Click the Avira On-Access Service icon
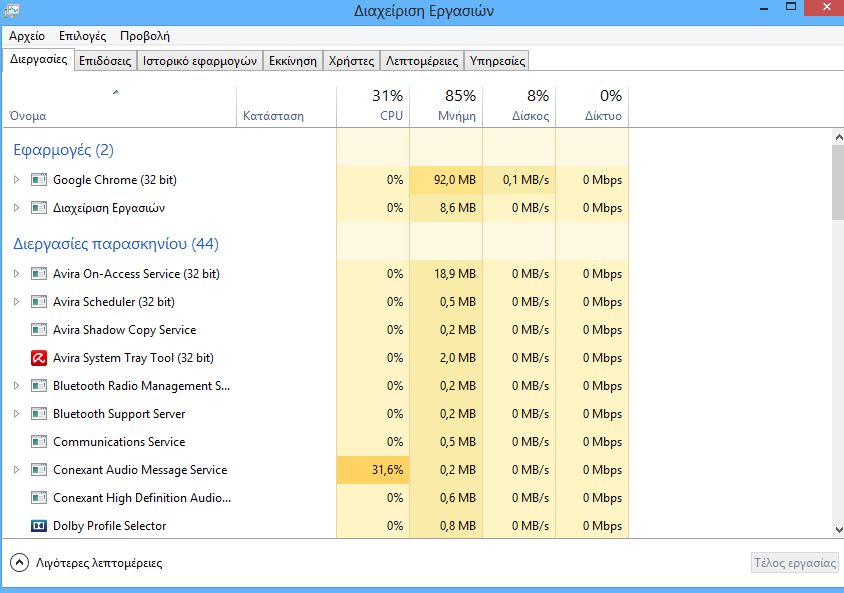The image size is (844, 593). (39, 274)
